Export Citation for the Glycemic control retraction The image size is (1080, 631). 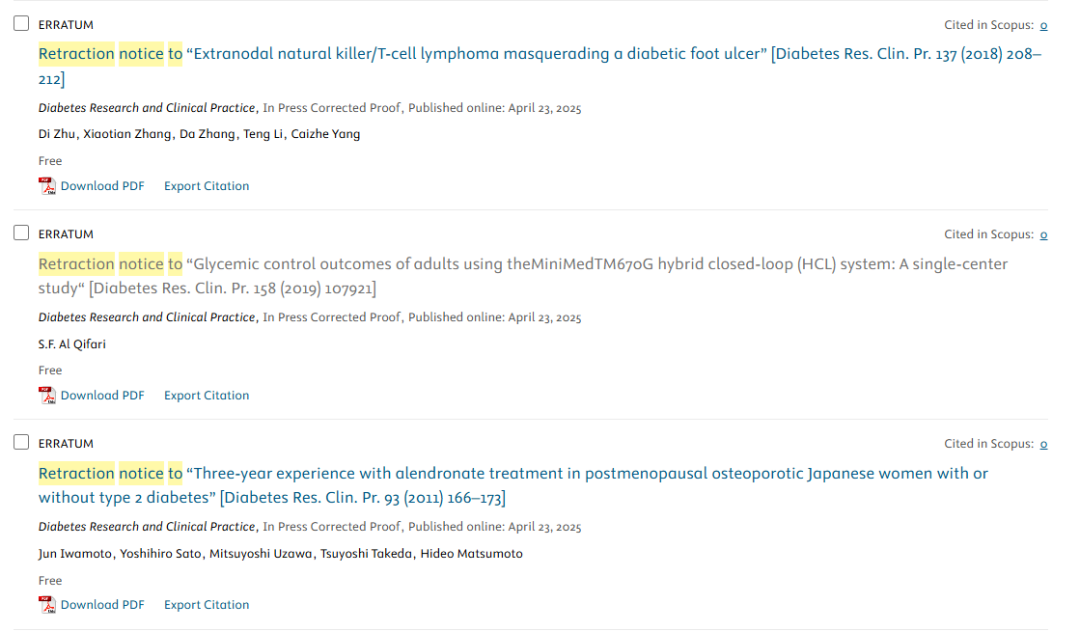[x=207, y=395]
